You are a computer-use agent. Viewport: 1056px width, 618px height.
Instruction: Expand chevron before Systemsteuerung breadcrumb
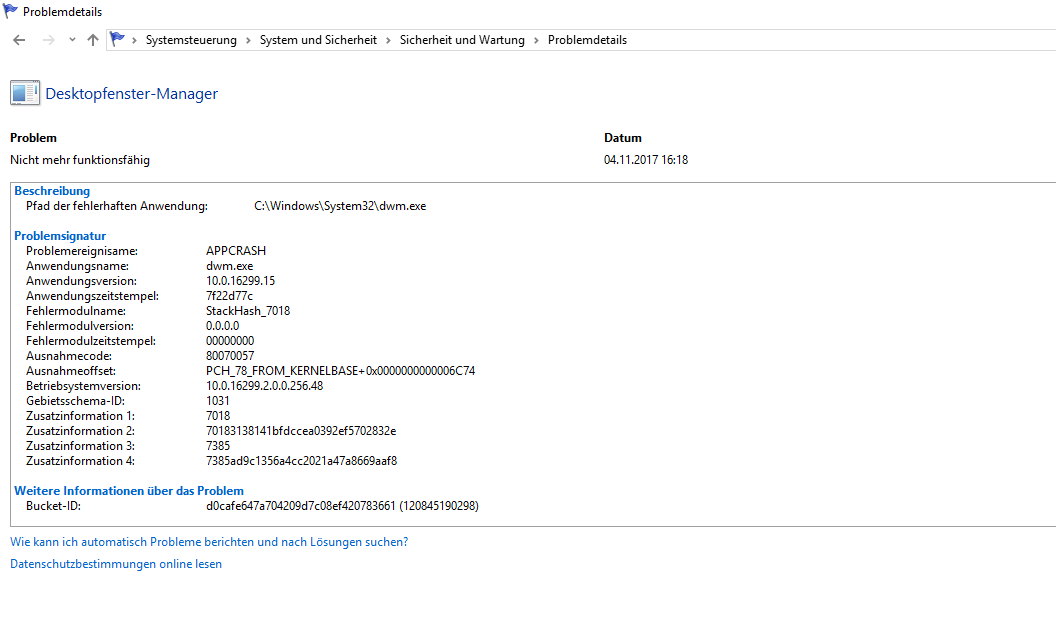tap(135, 40)
